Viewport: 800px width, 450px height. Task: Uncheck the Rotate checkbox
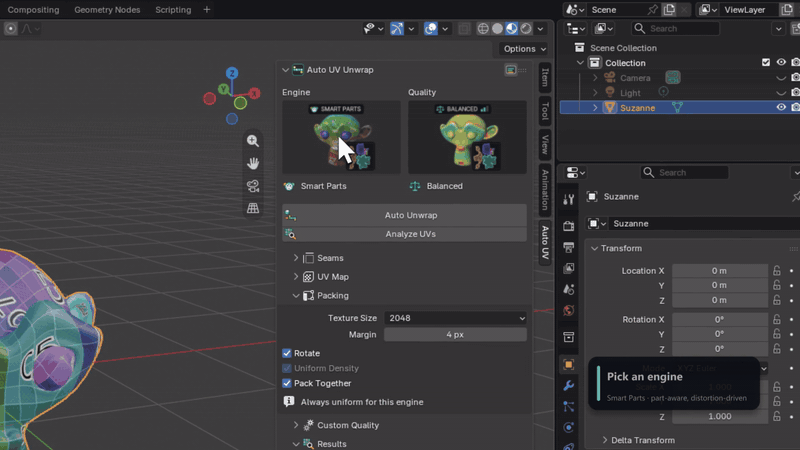[287, 353]
